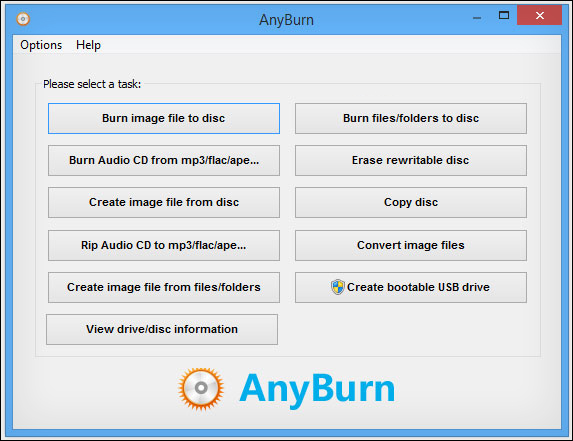Click the AnyBurn disc icon in title bar

pos(23,19)
